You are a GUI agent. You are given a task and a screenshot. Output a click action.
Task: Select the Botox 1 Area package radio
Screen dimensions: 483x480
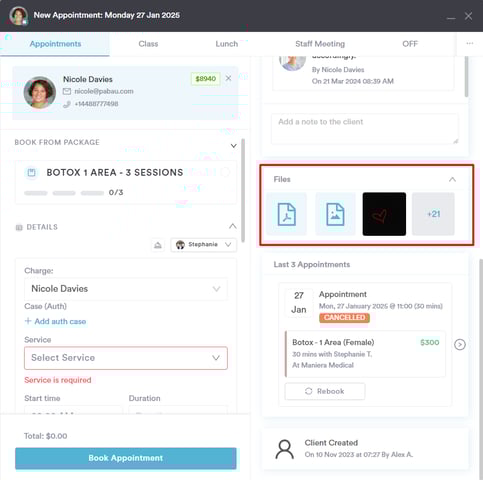pyautogui.click(x=226, y=172)
